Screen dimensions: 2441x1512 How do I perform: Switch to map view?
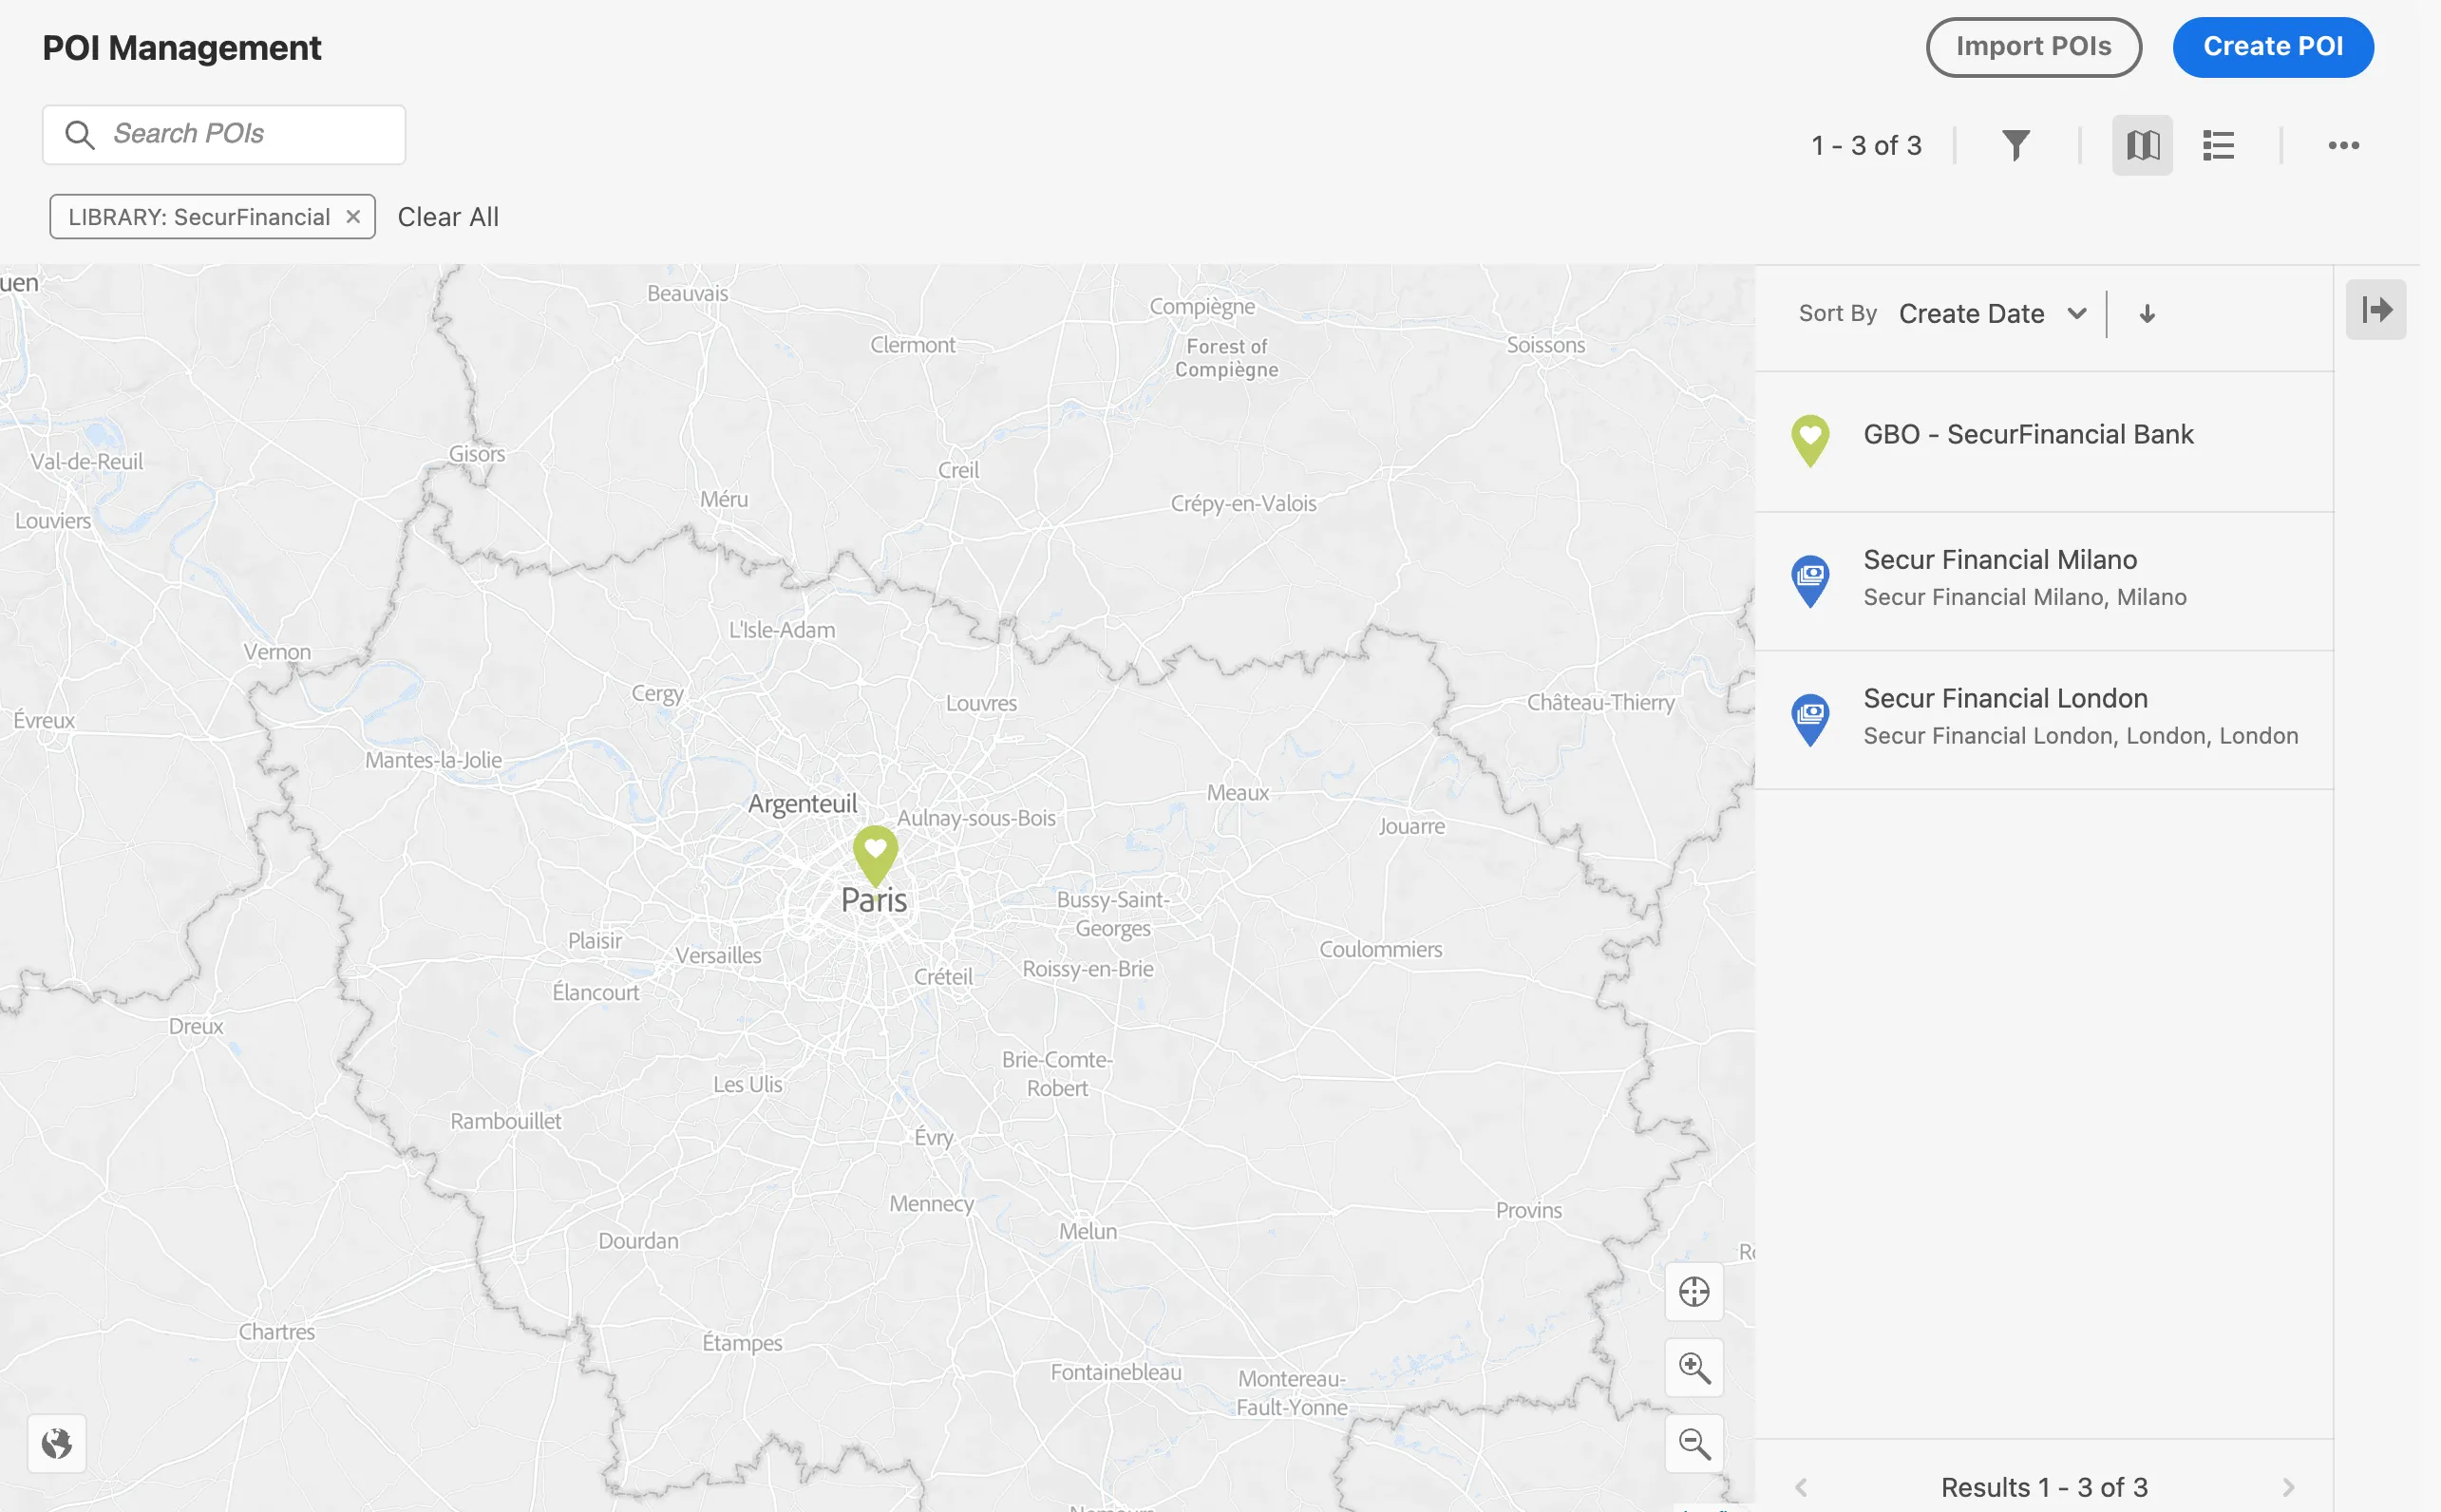point(2142,146)
